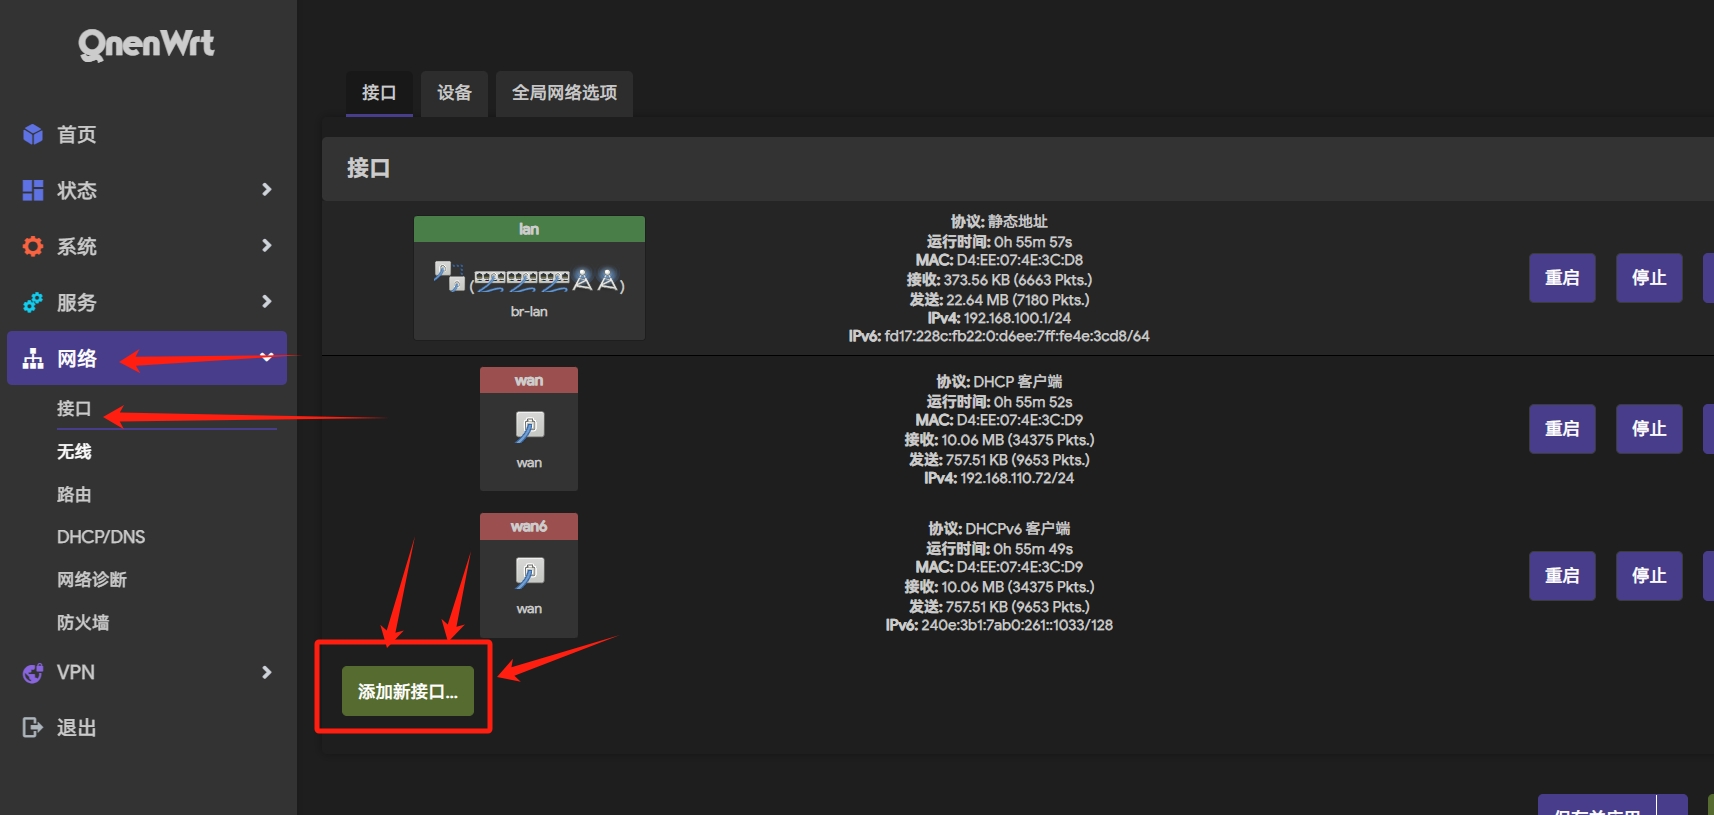Stop the wan interface with 停止
1714x815 pixels.
point(1648,429)
